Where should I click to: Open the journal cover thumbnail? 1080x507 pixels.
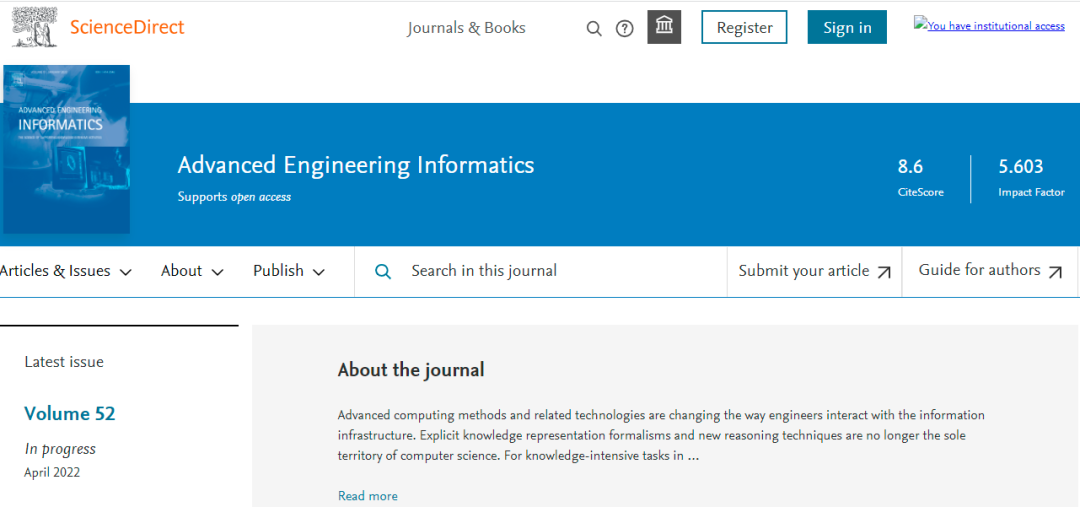tap(66, 149)
